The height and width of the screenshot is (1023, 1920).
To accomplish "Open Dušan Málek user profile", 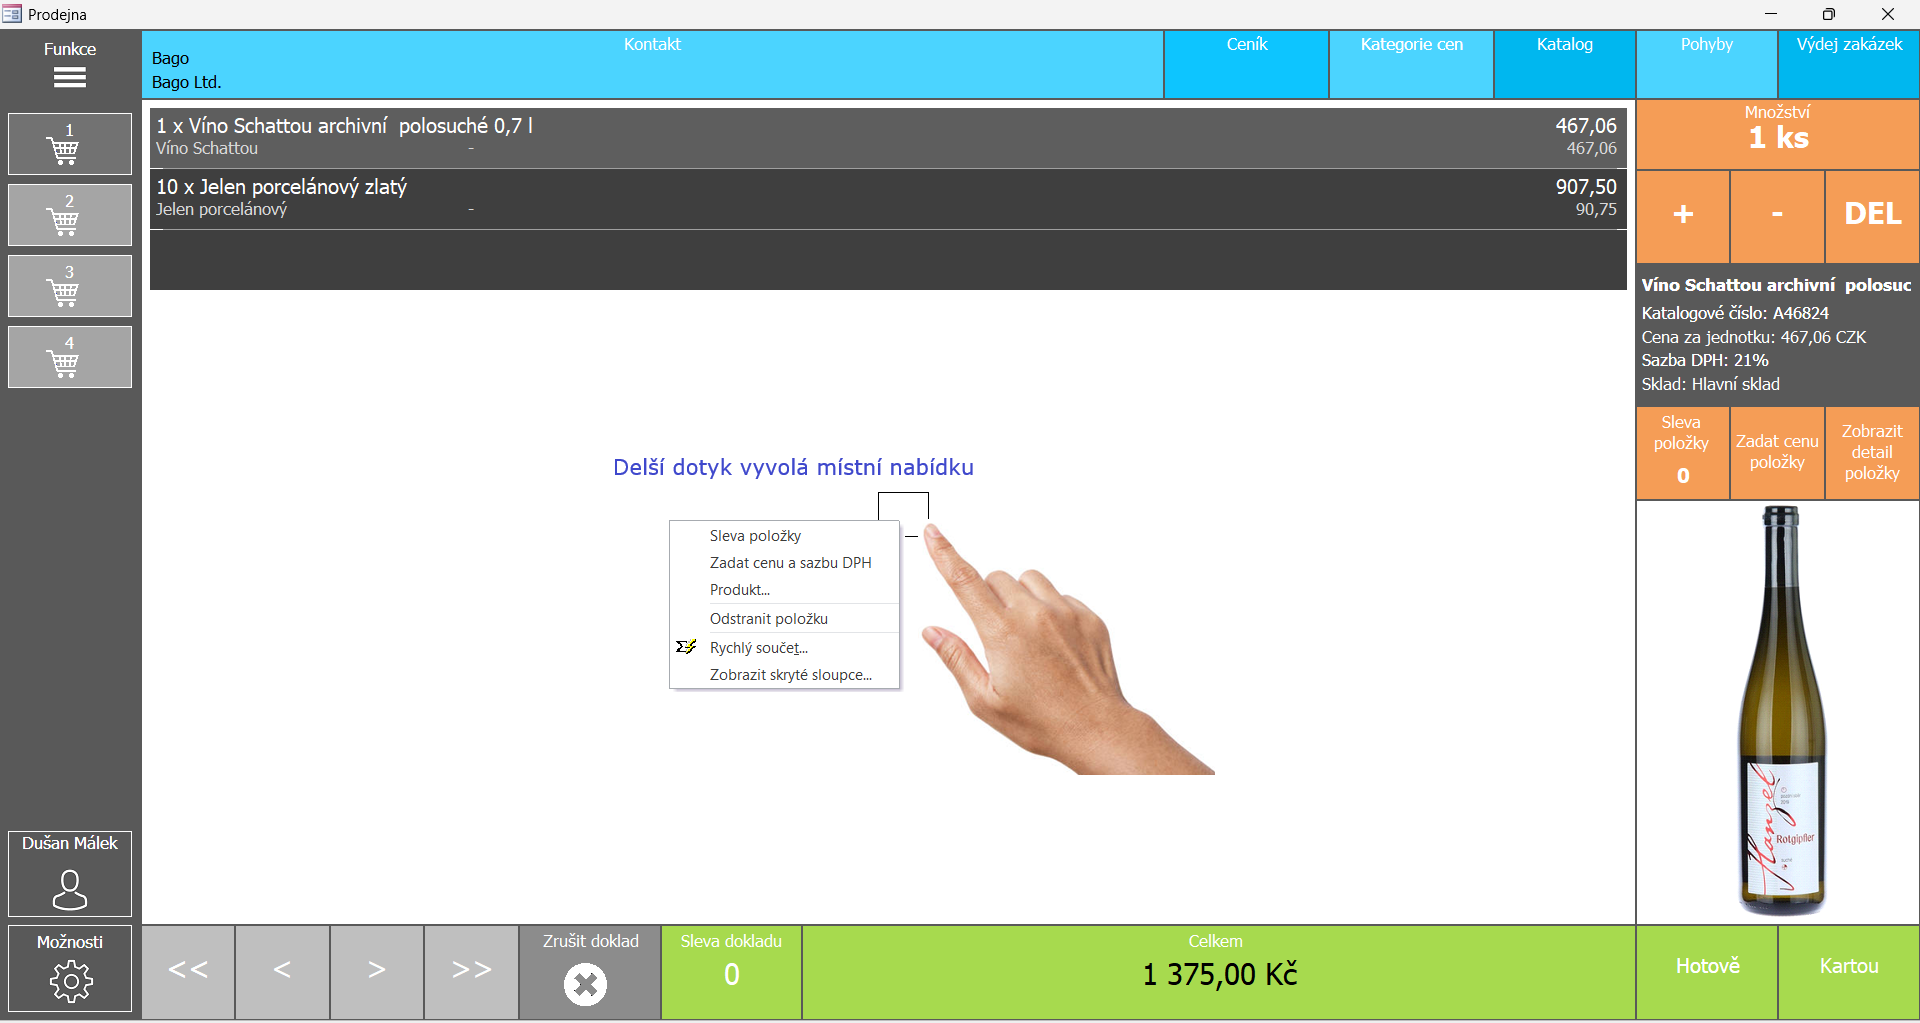I will [x=70, y=874].
